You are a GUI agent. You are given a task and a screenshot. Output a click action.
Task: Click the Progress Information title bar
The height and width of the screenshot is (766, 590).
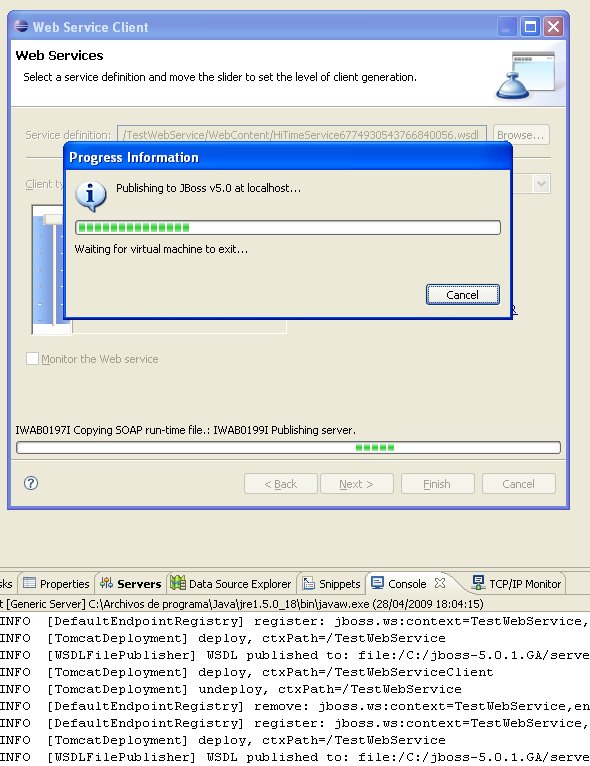[x=288, y=157]
